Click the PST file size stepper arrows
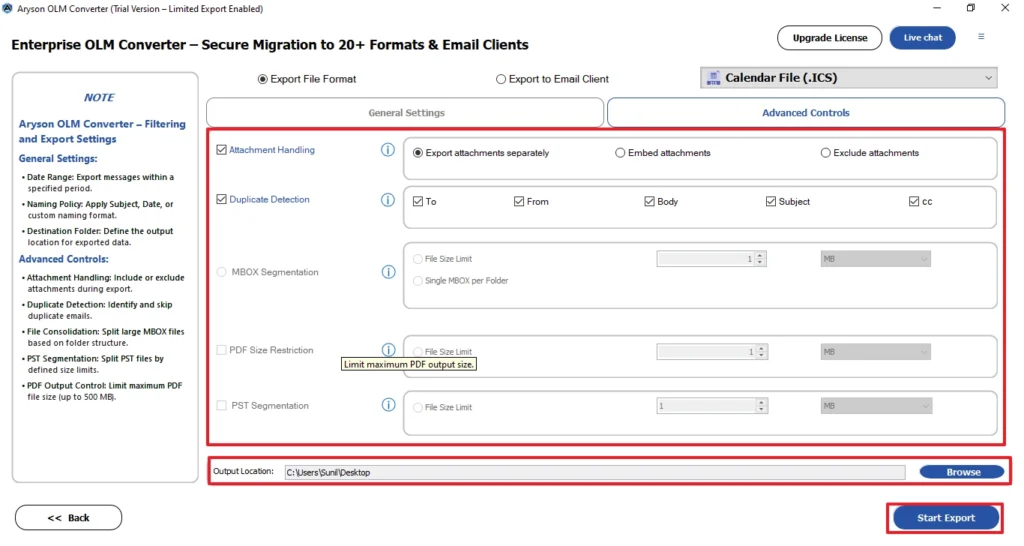The width and height of the screenshot is (1024, 546). coord(761,406)
